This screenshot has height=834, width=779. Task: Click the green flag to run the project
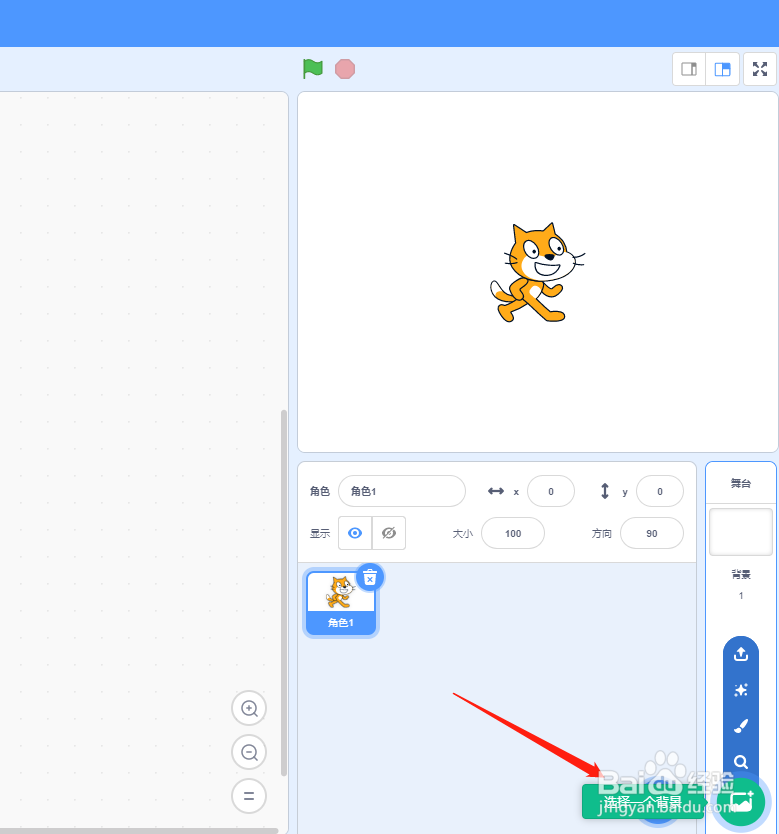[313, 69]
